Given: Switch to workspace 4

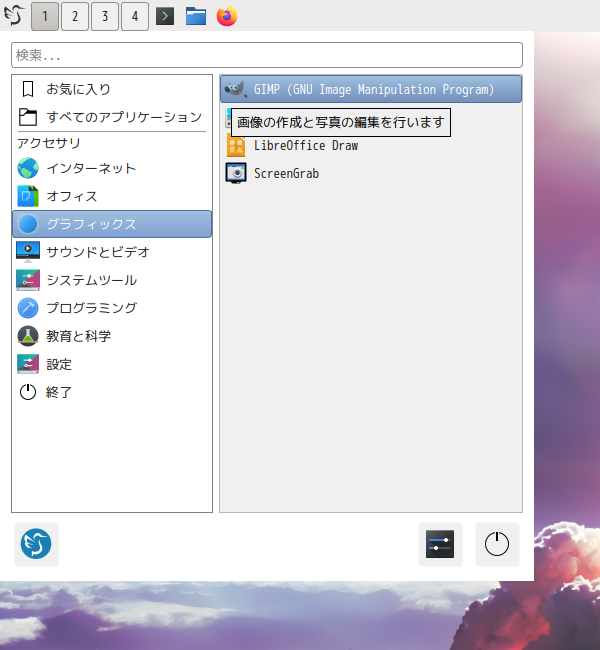Looking at the screenshot, I should [135, 16].
